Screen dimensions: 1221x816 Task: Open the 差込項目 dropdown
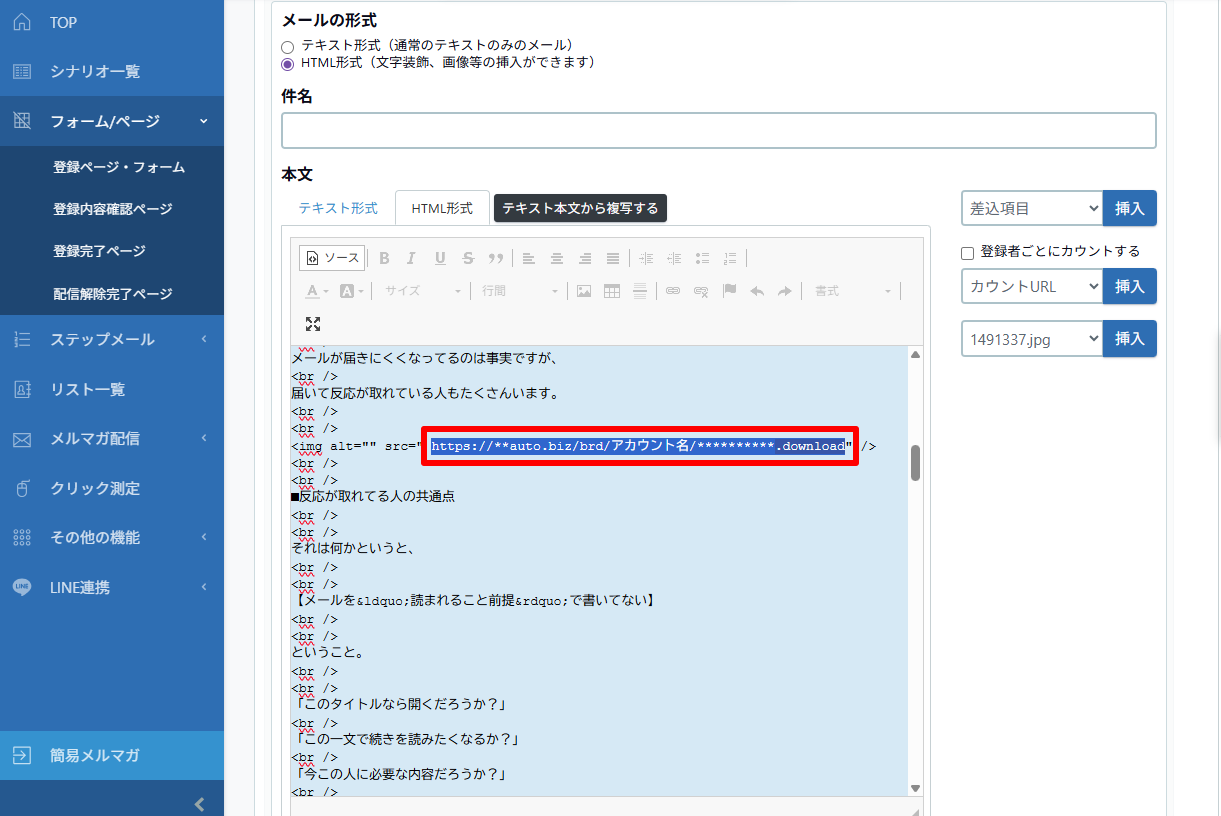(1032, 208)
